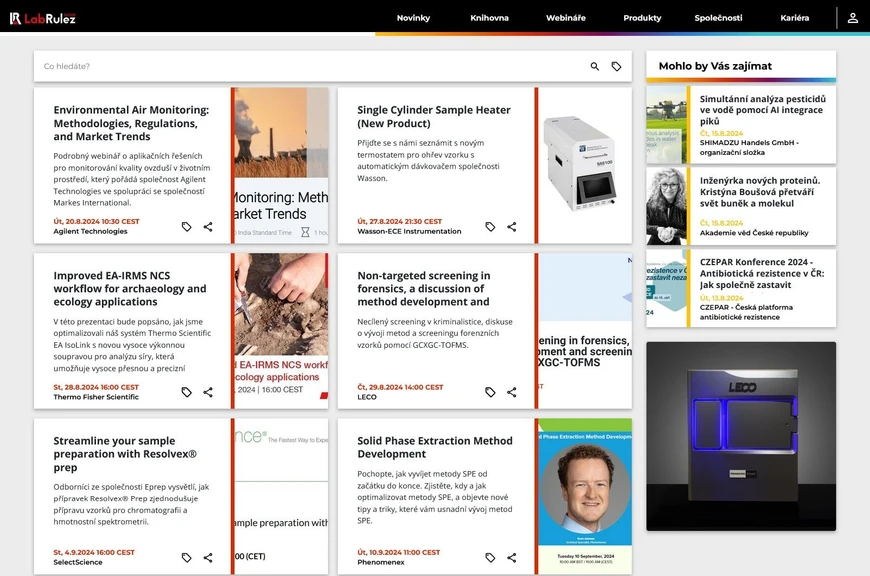Share the Improved EA-IRMS NCS workflow webinar
The width and height of the screenshot is (870, 576).
point(208,392)
